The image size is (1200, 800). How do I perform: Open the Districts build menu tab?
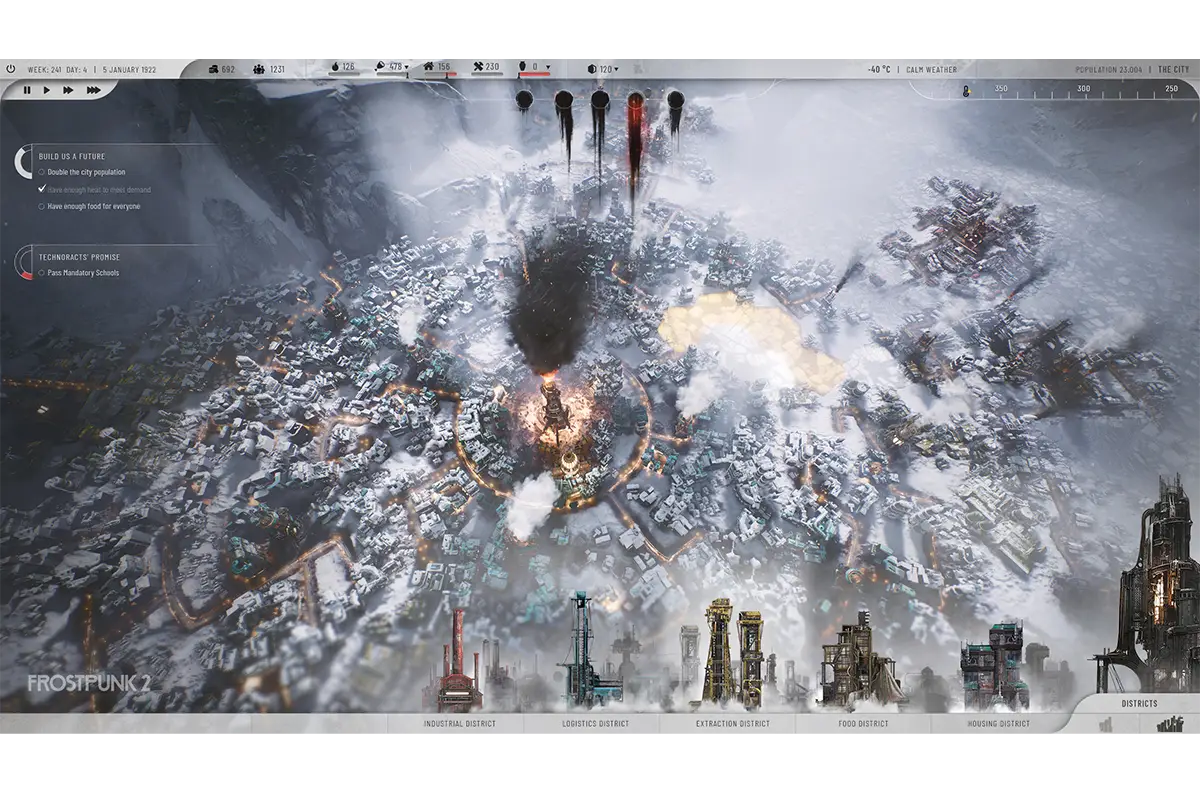point(1139,703)
